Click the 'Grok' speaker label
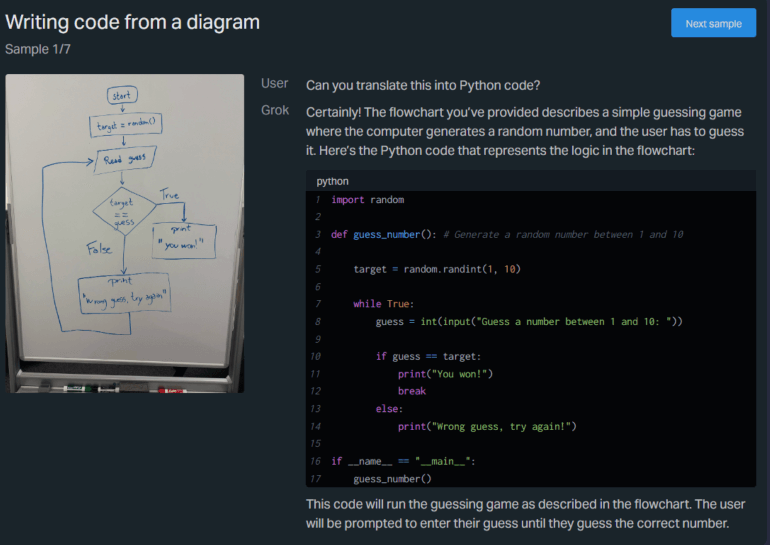770x545 pixels. (274, 109)
